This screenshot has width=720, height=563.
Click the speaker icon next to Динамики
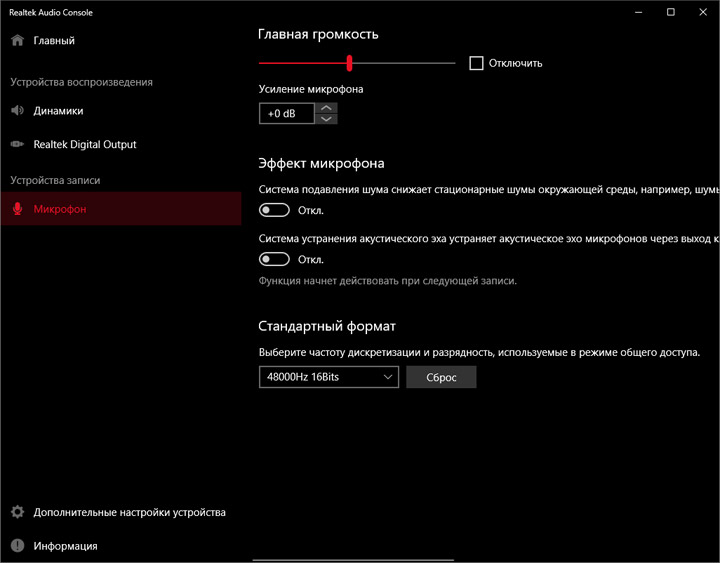coord(17,111)
